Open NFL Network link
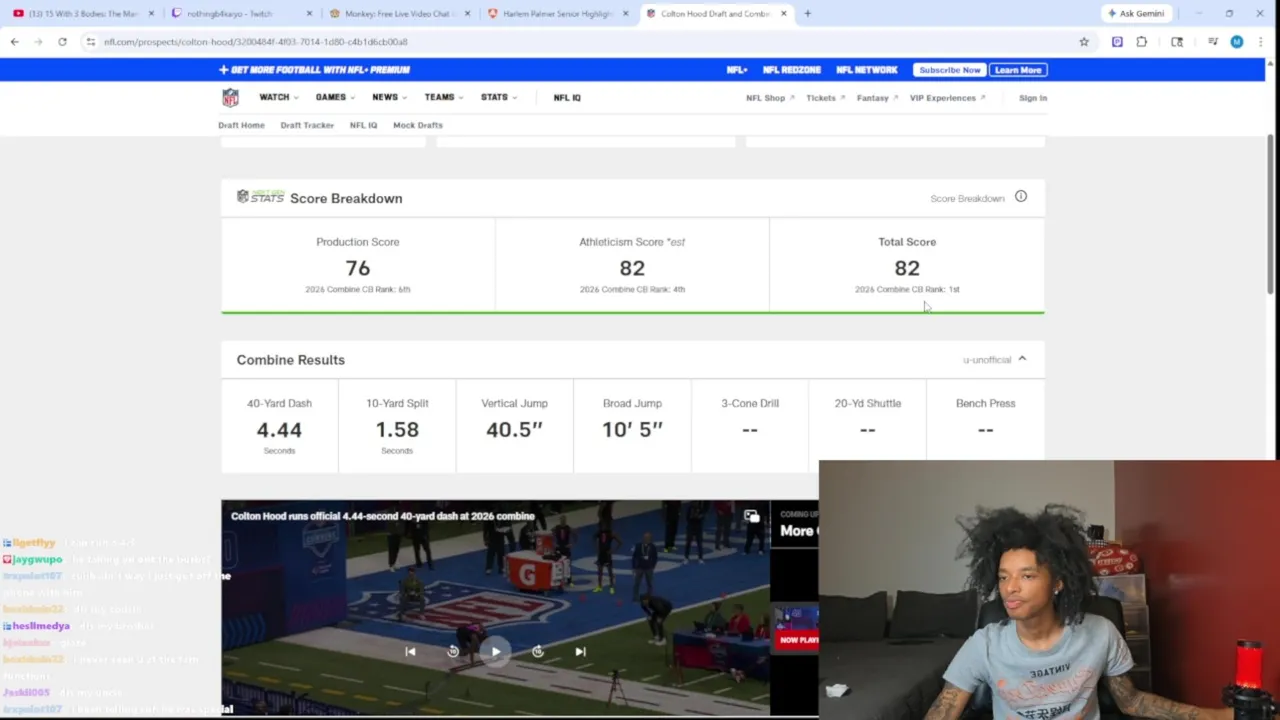Viewport: 1280px width, 720px height. pyautogui.click(x=867, y=70)
